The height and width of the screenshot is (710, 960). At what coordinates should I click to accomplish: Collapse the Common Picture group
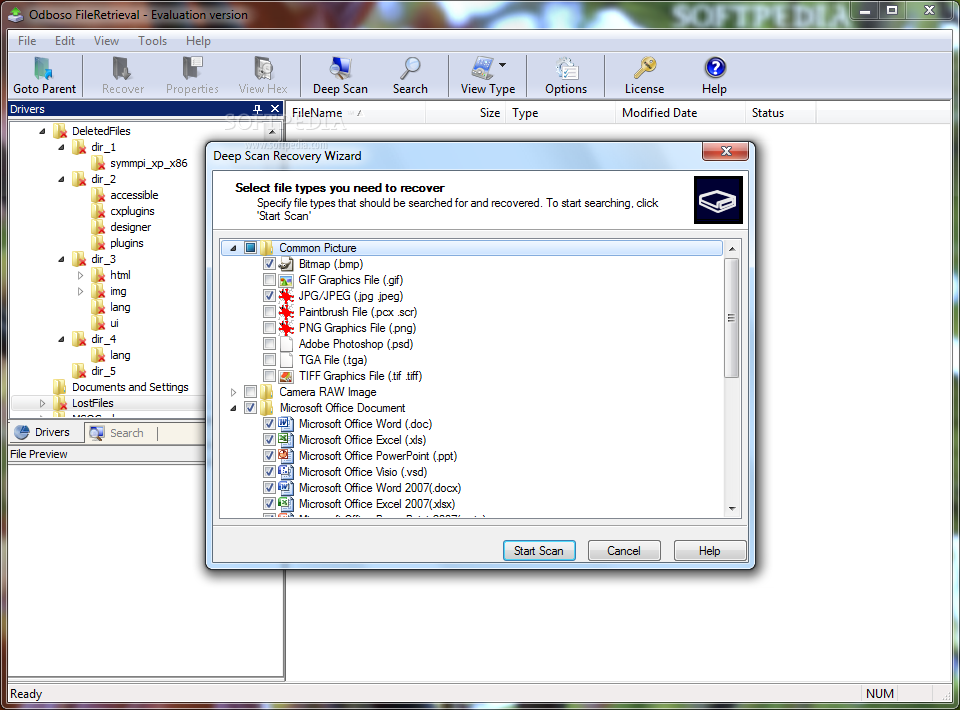click(233, 248)
